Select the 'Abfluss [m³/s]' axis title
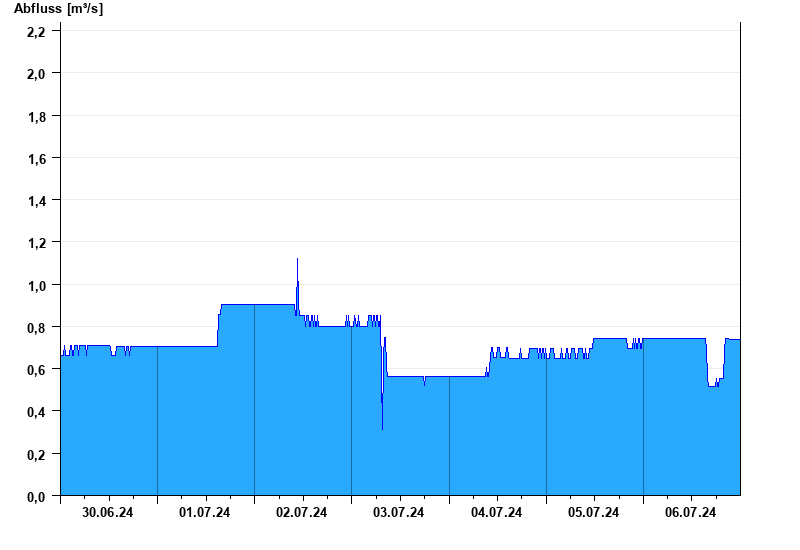This screenshot has width=800, height=550. 58,9
